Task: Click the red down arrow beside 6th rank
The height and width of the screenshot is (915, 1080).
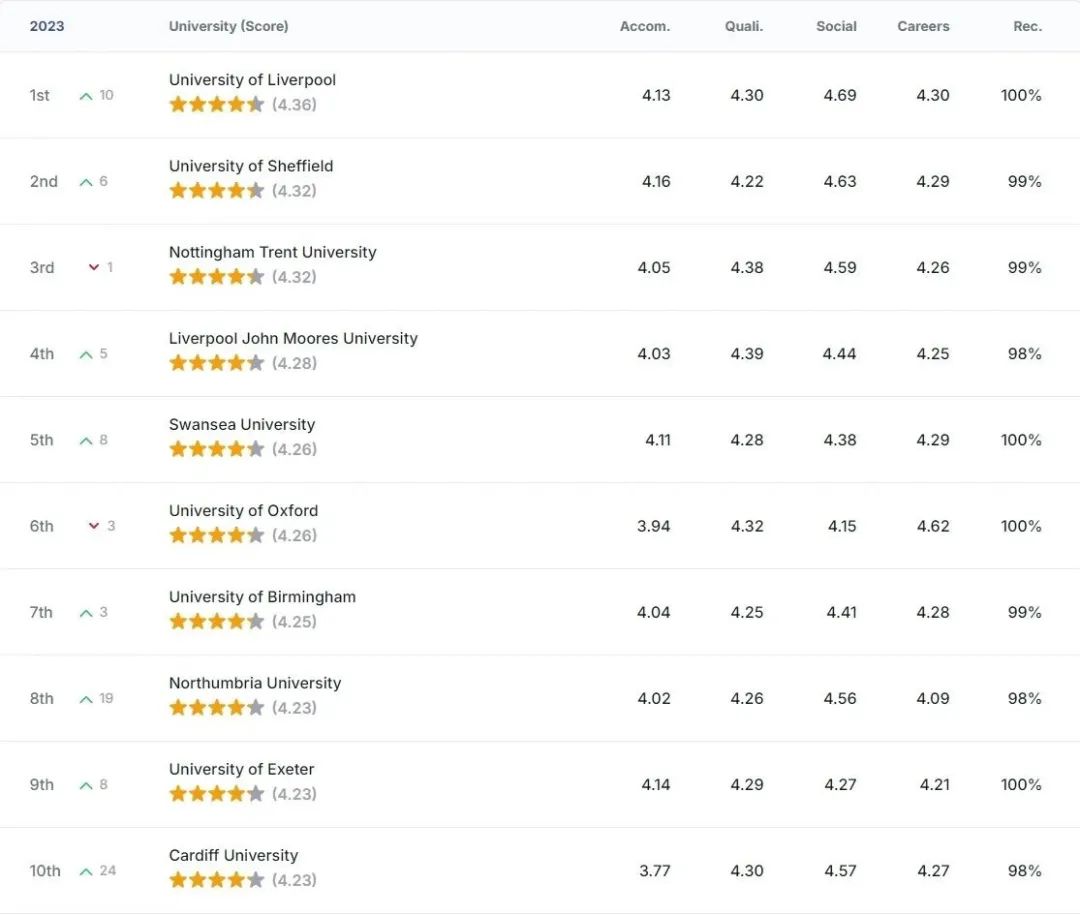Action: point(94,526)
